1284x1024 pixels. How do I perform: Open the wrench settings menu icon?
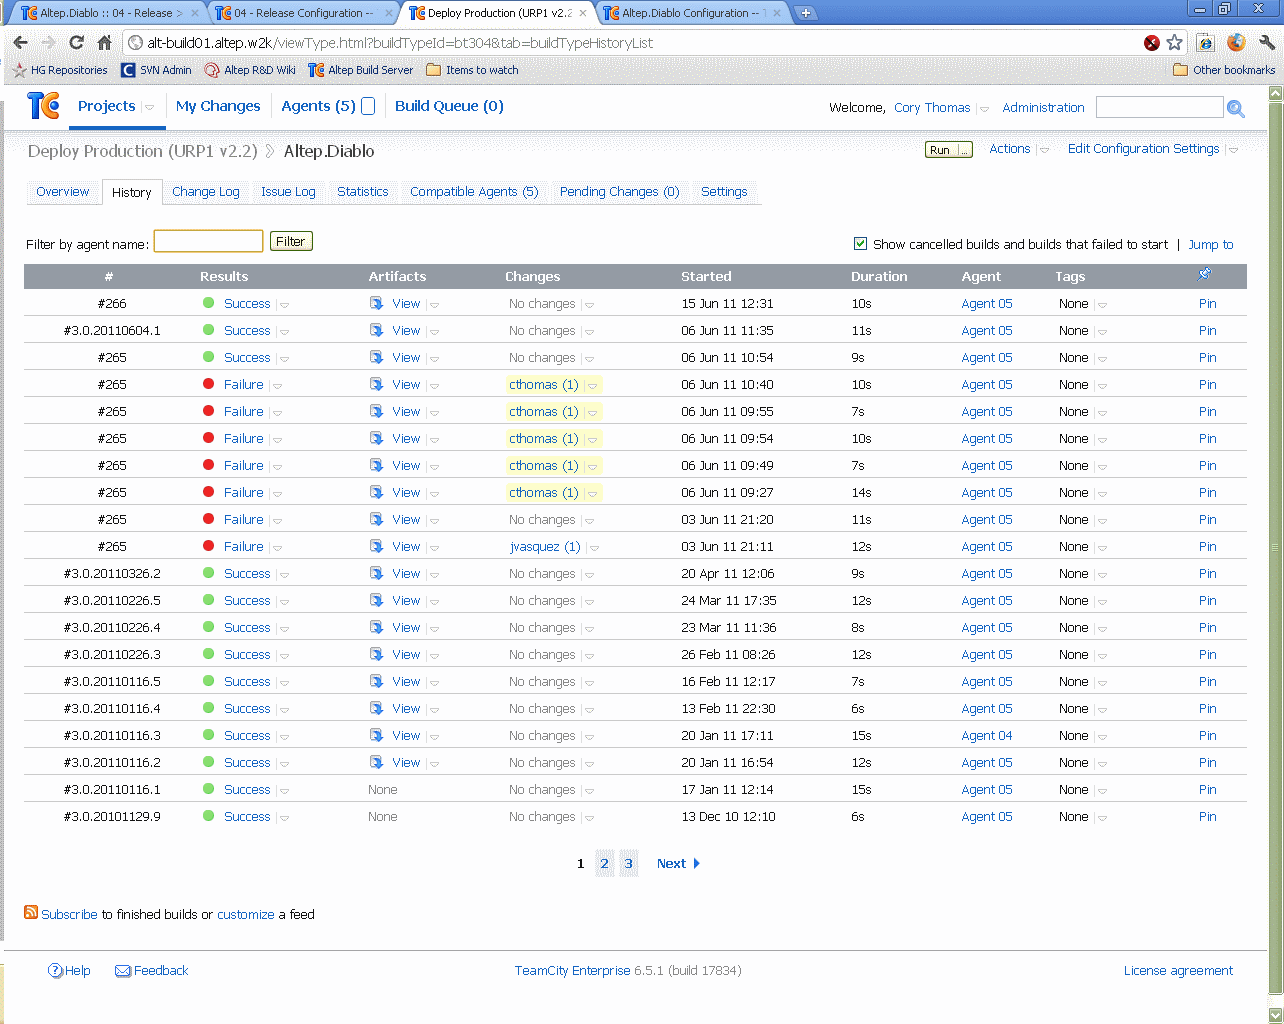[x=1266, y=42]
